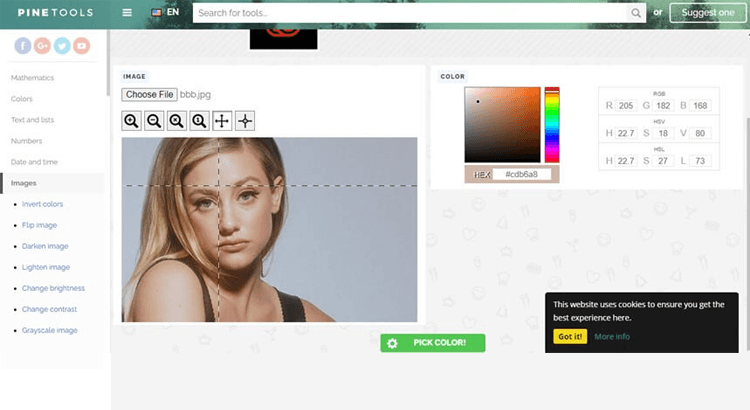750x410 pixels.
Task: Open the EN language selector
Action: point(166,13)
